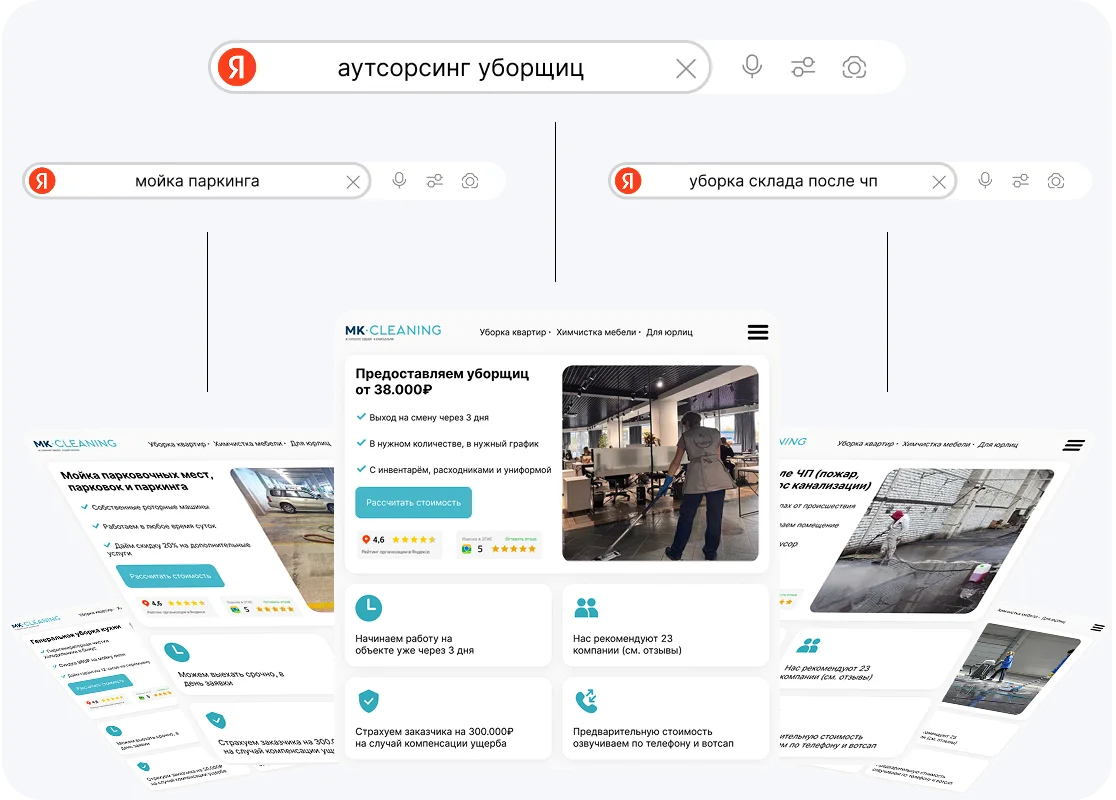The width and height of the screenshot is (1116, 800).
Task: Click the heading "Предоставляем уборщиц от 38.000₽"
Action: click(x=442, y=381)
